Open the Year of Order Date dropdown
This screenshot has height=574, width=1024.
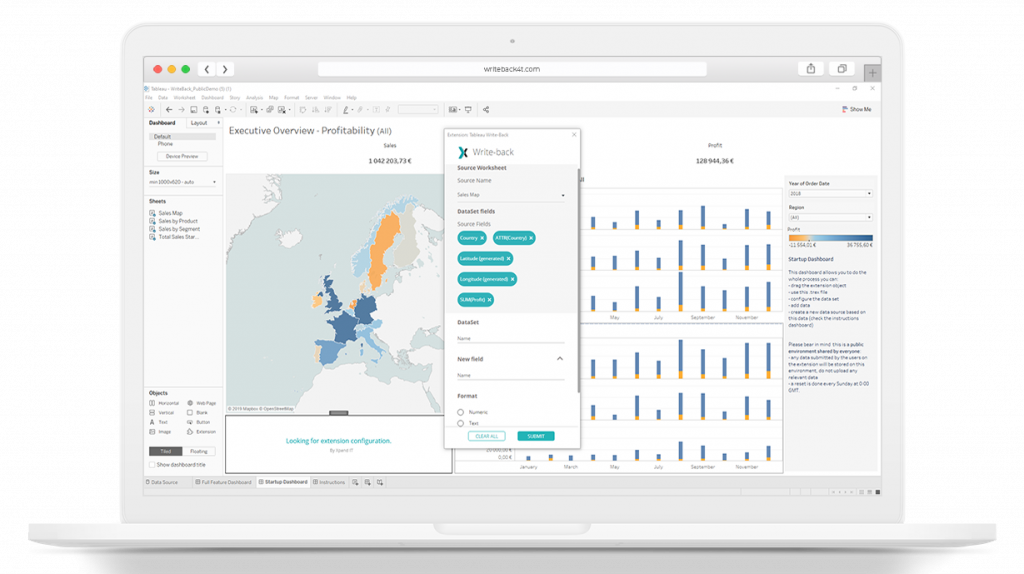(830, 193)
